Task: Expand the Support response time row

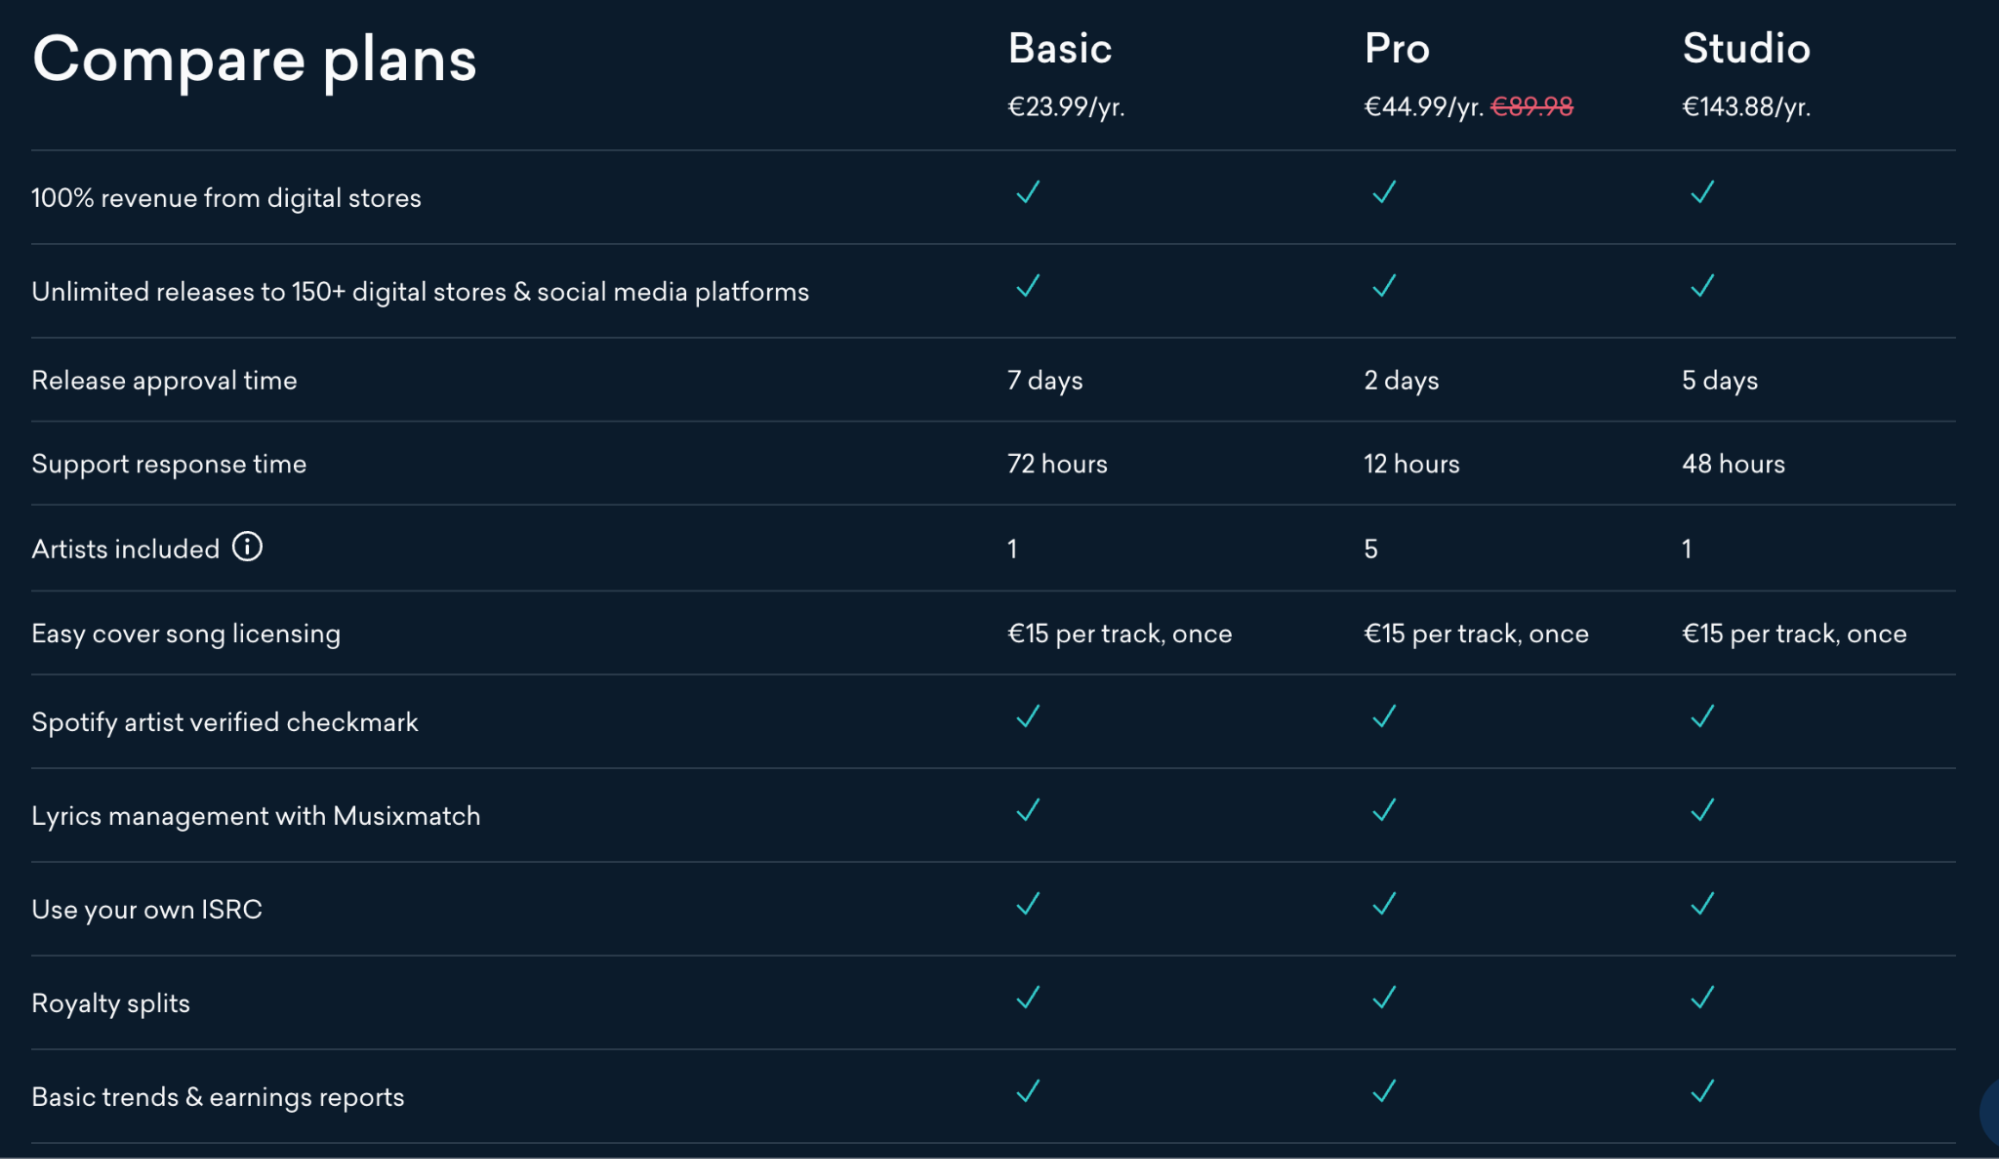Action: [168, 463]
